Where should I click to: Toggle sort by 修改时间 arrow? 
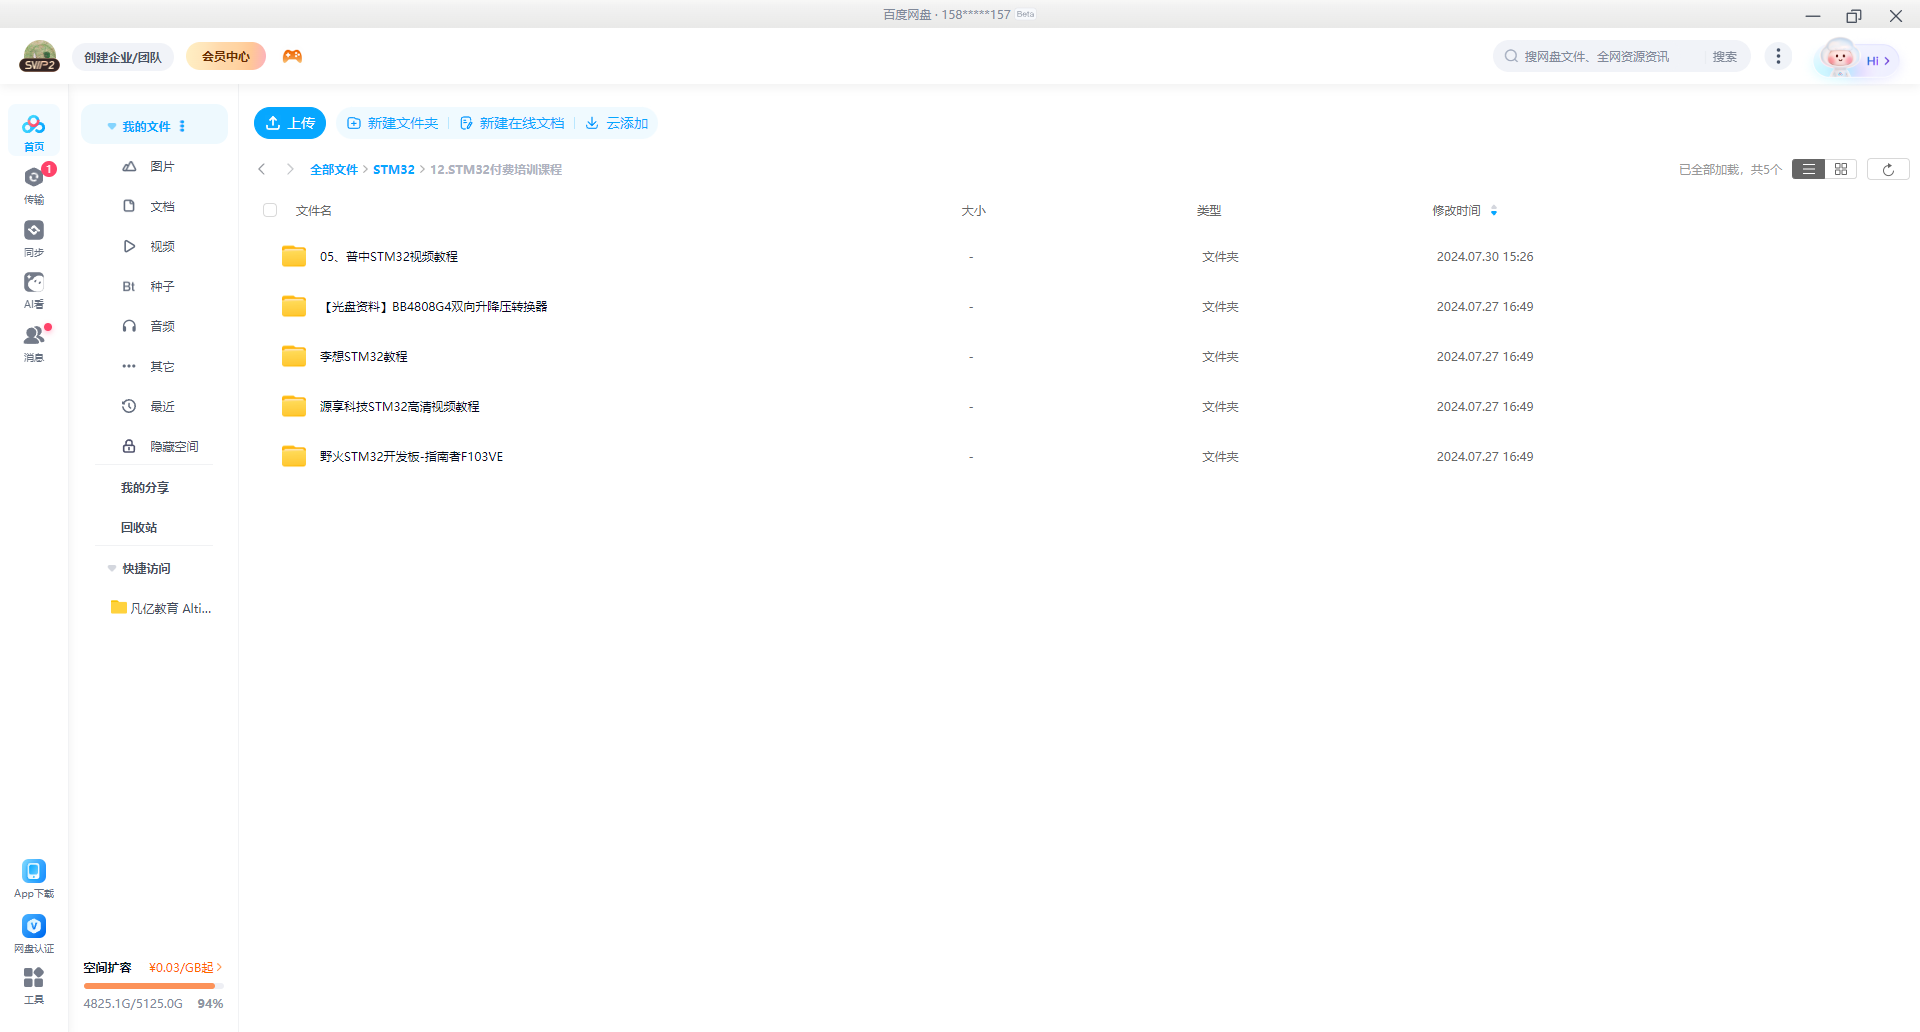pos(1494,210)
